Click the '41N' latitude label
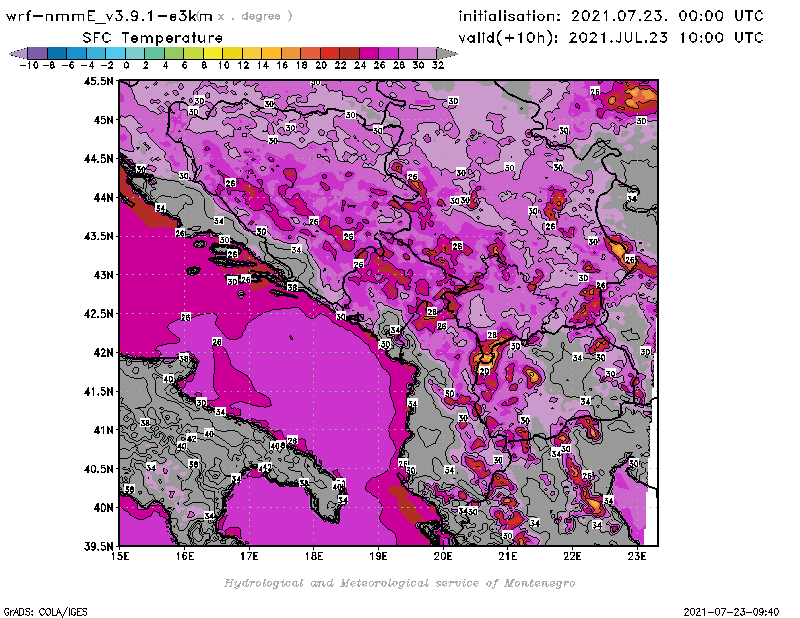Viewport: 800px width, 618px height. click(103, 430)
